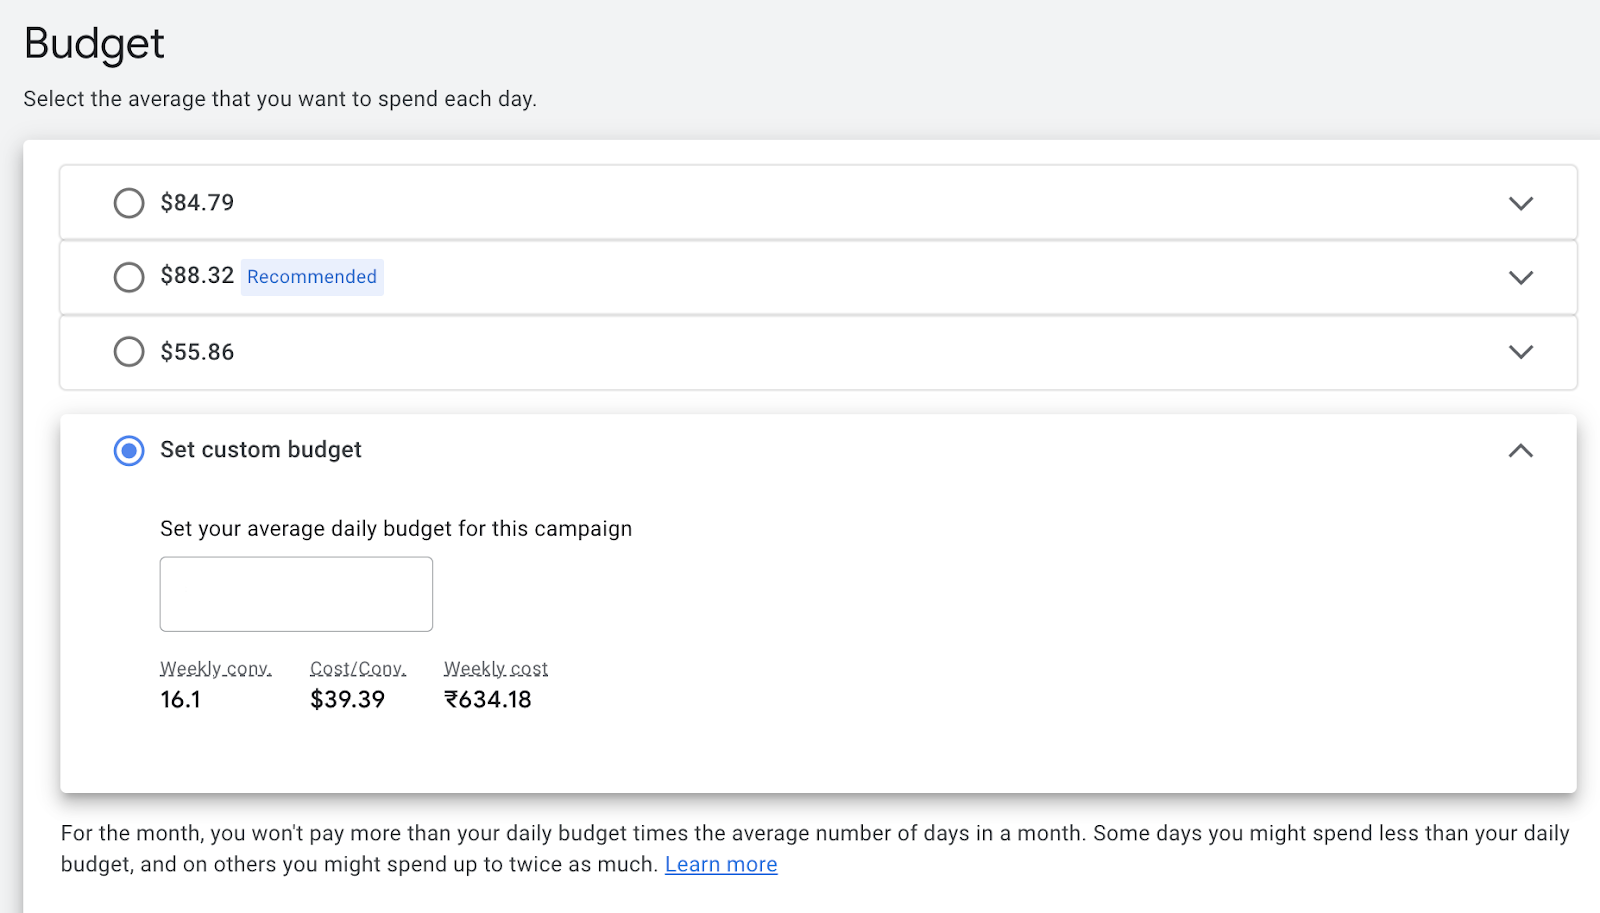Click inside the average daily budget input box
1600x913 pixels.
click(x=296, y=593)
